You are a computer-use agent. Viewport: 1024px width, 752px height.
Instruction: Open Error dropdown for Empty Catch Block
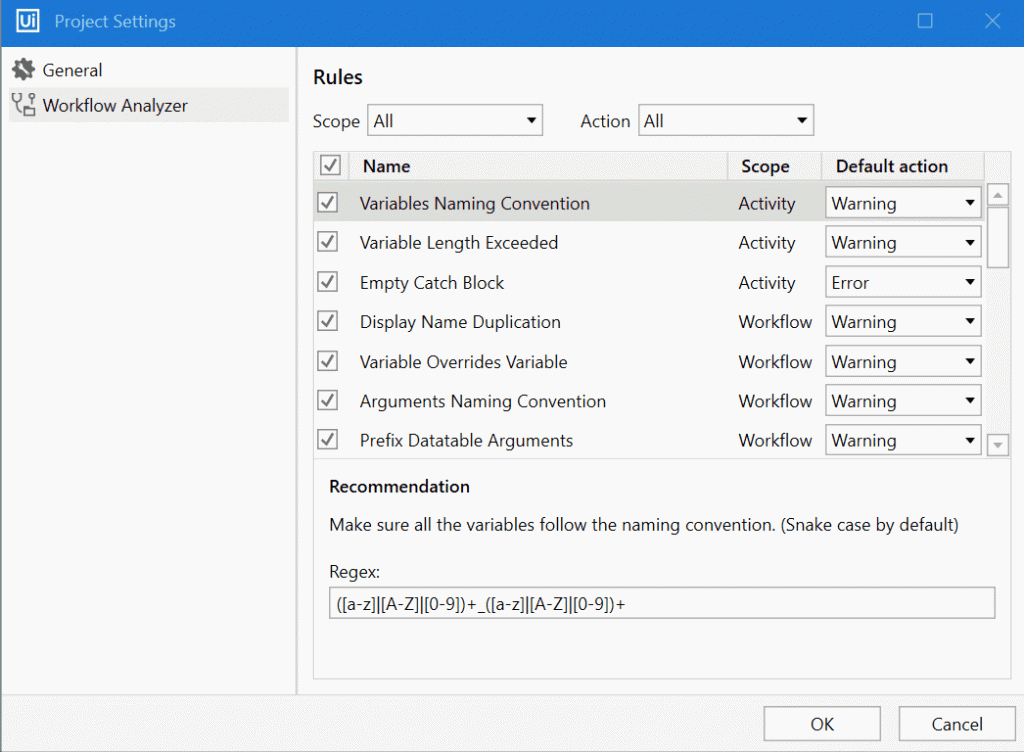(903, 282)
